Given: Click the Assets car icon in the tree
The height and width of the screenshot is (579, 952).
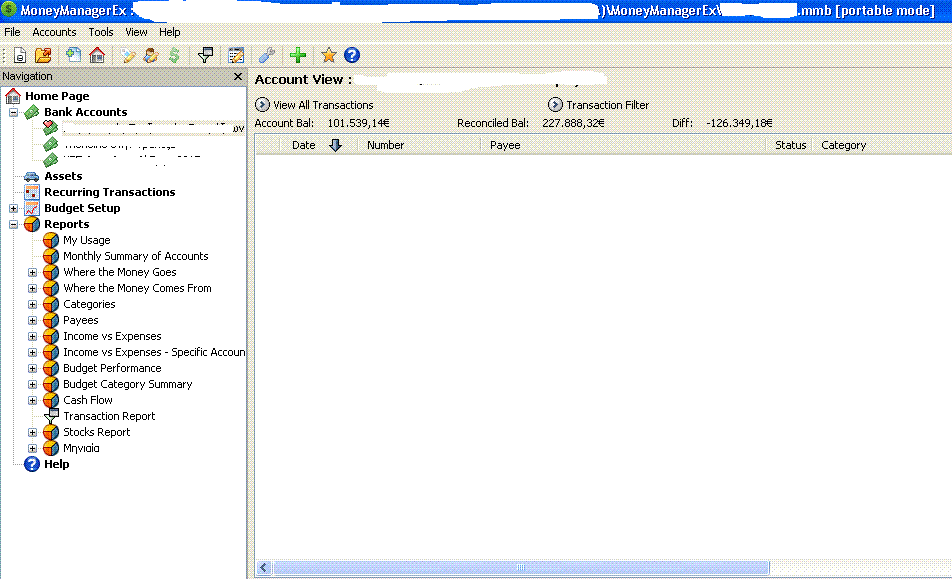Looking at the screenshot, I should point(32,176).
